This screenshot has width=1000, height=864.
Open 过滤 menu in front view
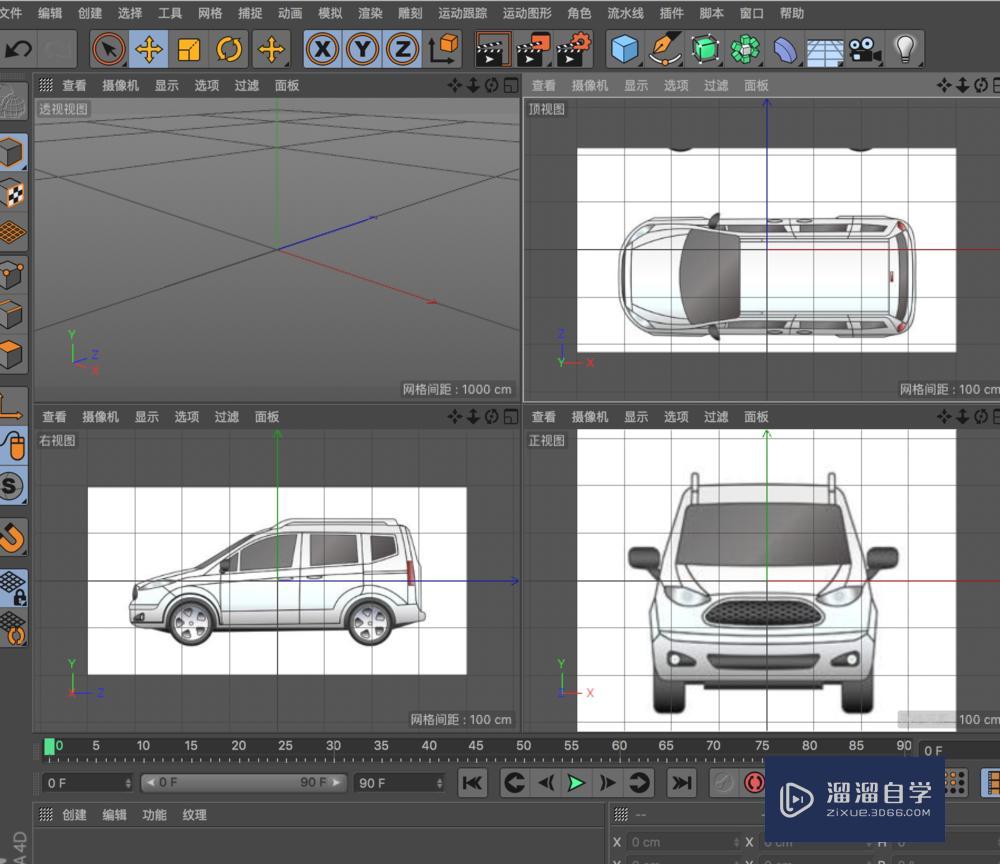pyautogui.click(x=716, y=417)
